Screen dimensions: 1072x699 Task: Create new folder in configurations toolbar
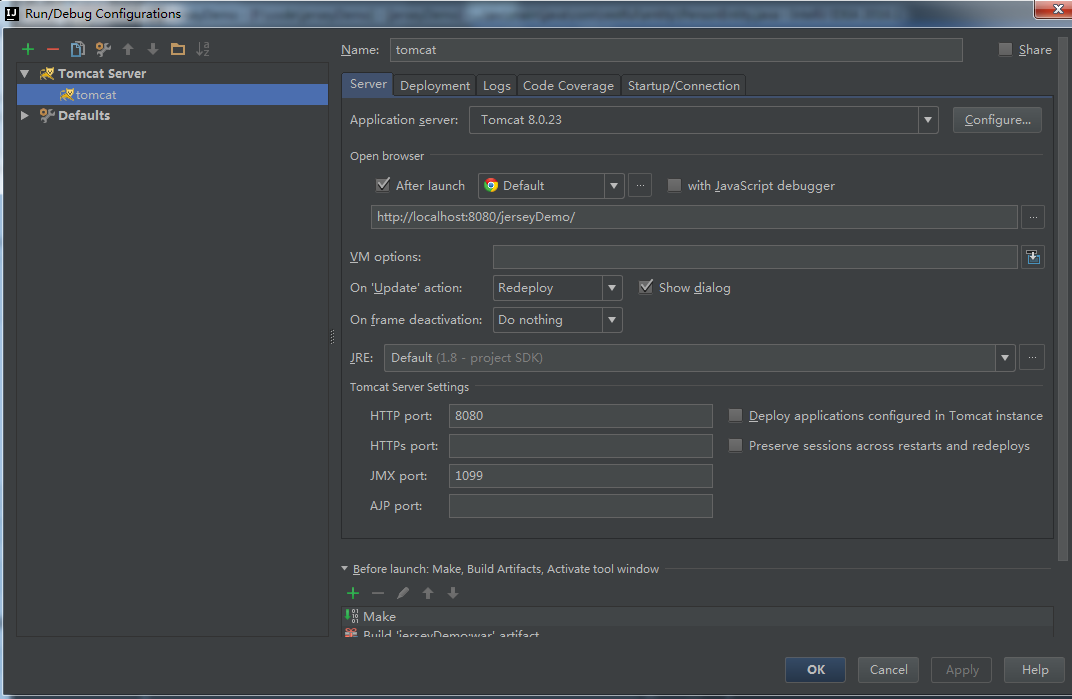click(178, 49)
